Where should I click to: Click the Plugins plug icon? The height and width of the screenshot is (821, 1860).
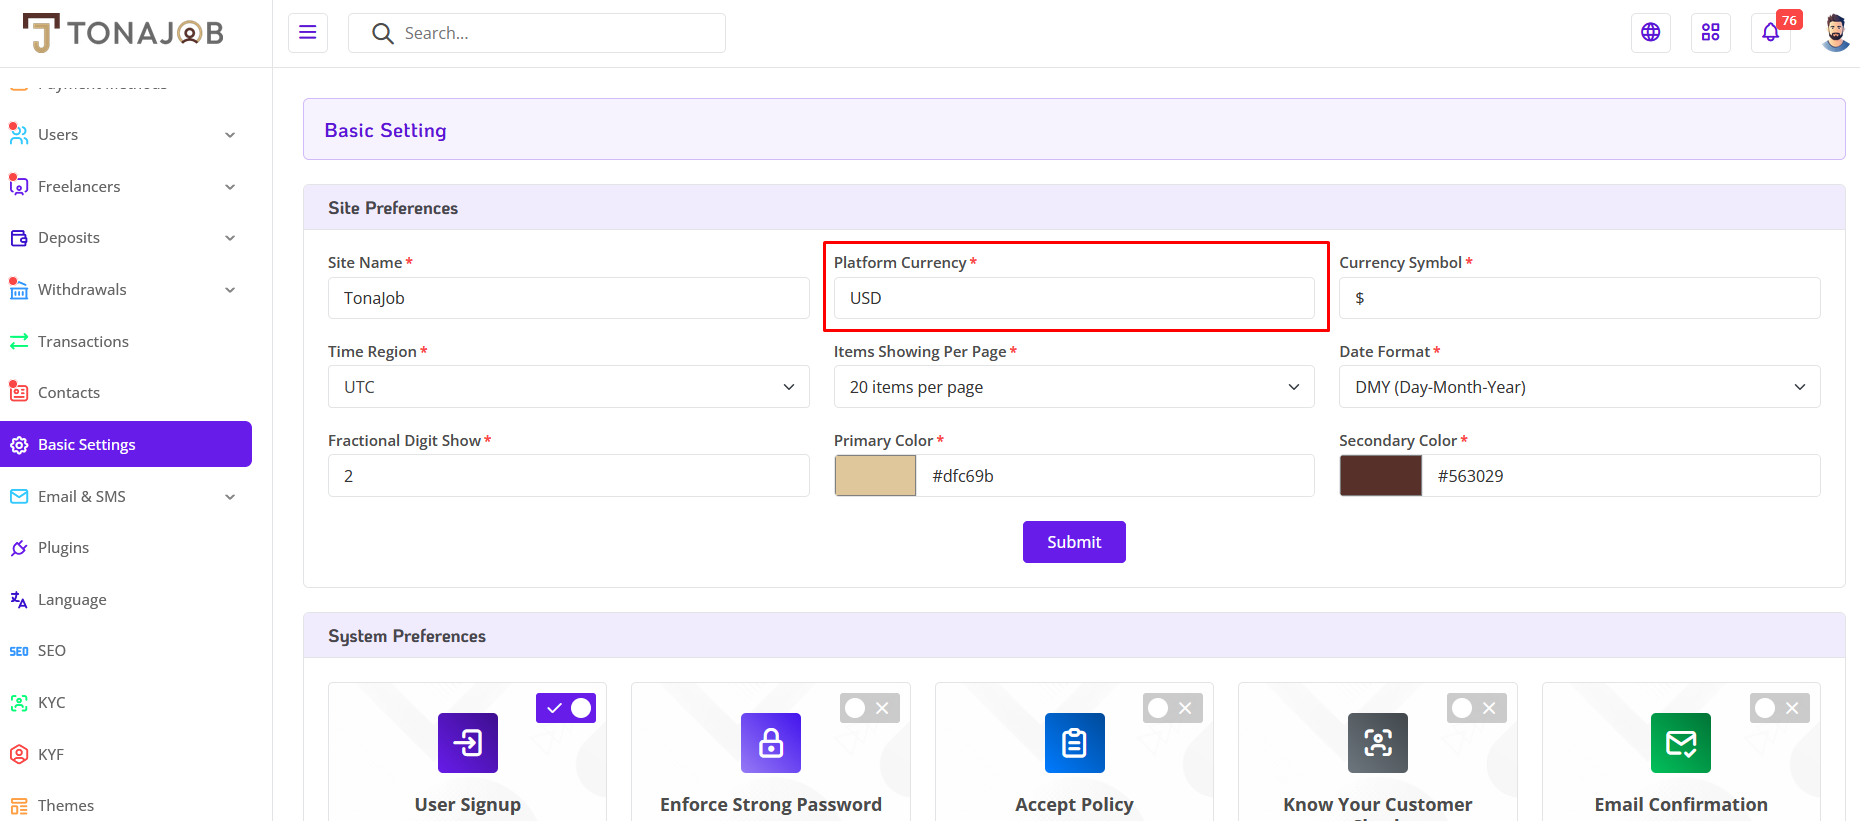(x=19, y=548)
